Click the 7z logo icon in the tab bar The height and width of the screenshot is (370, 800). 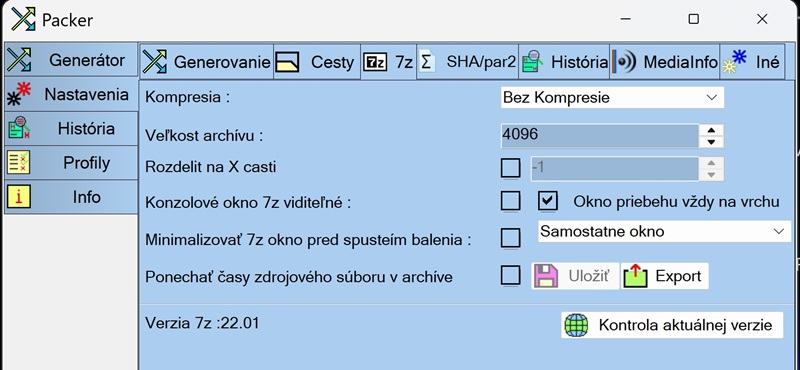pos(376,62)
